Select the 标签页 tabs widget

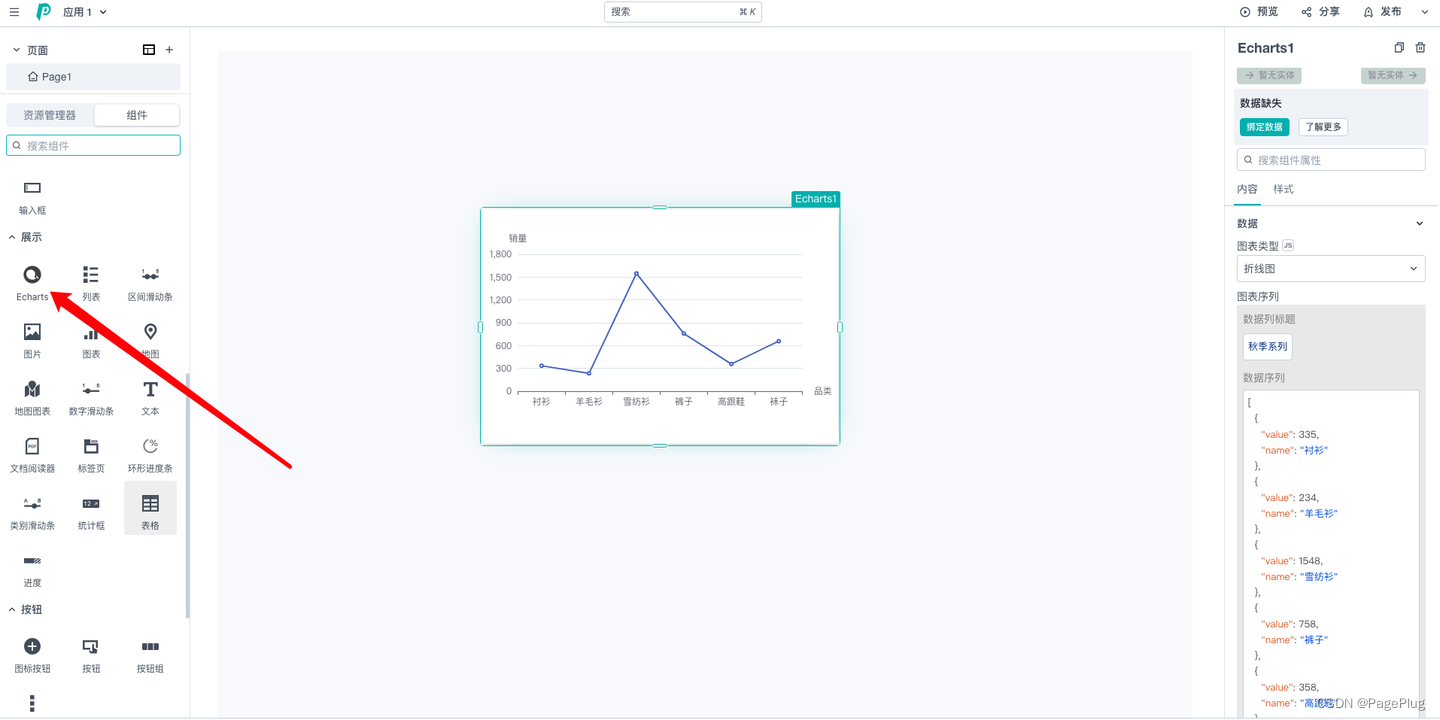[91, 454]
